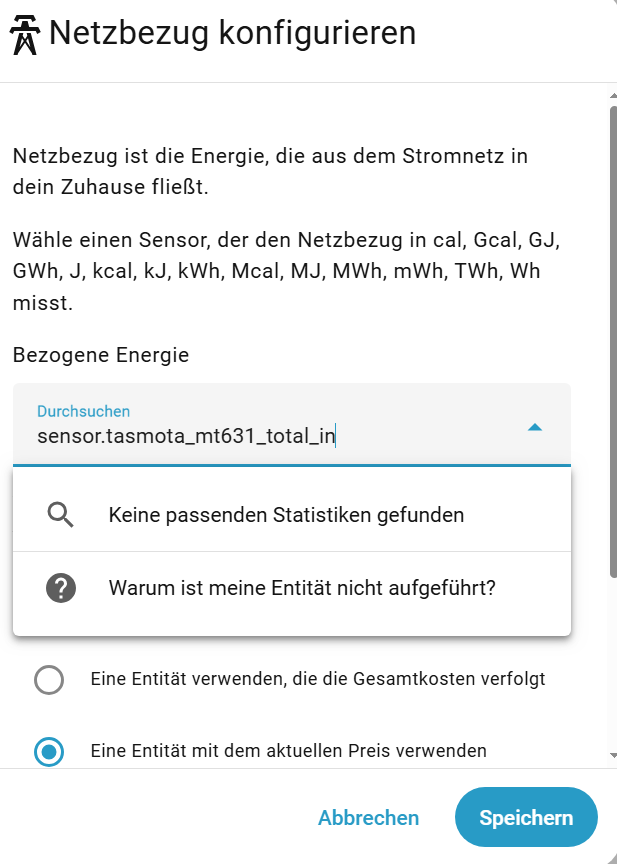
Task: Click the 'Durchsuchen' field label
Action: [84, 411]
